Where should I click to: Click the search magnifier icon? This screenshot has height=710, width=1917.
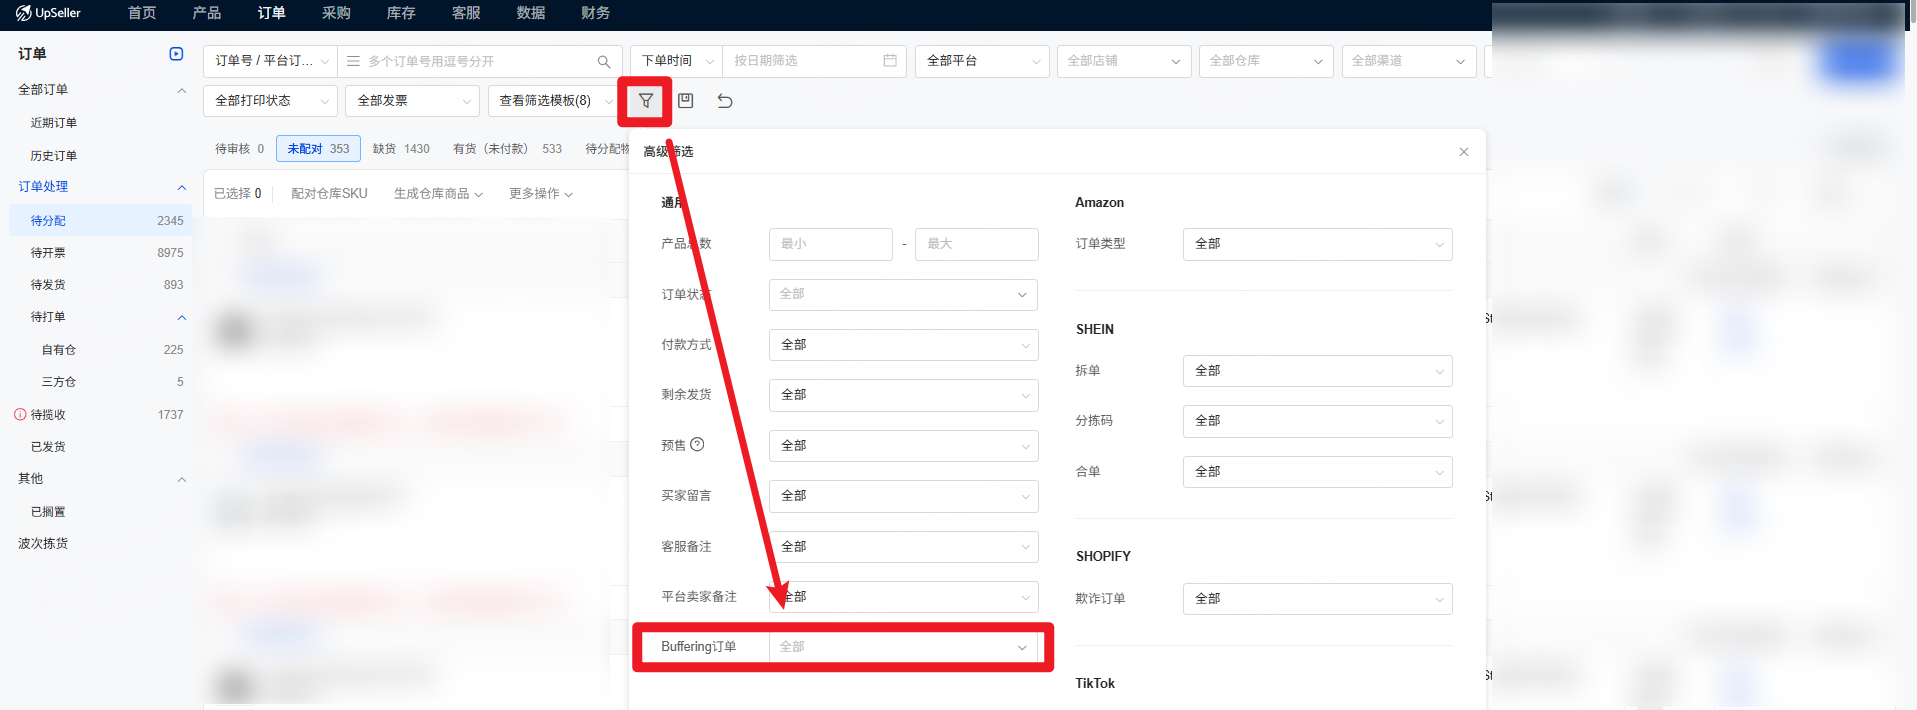tap(604, 62)
